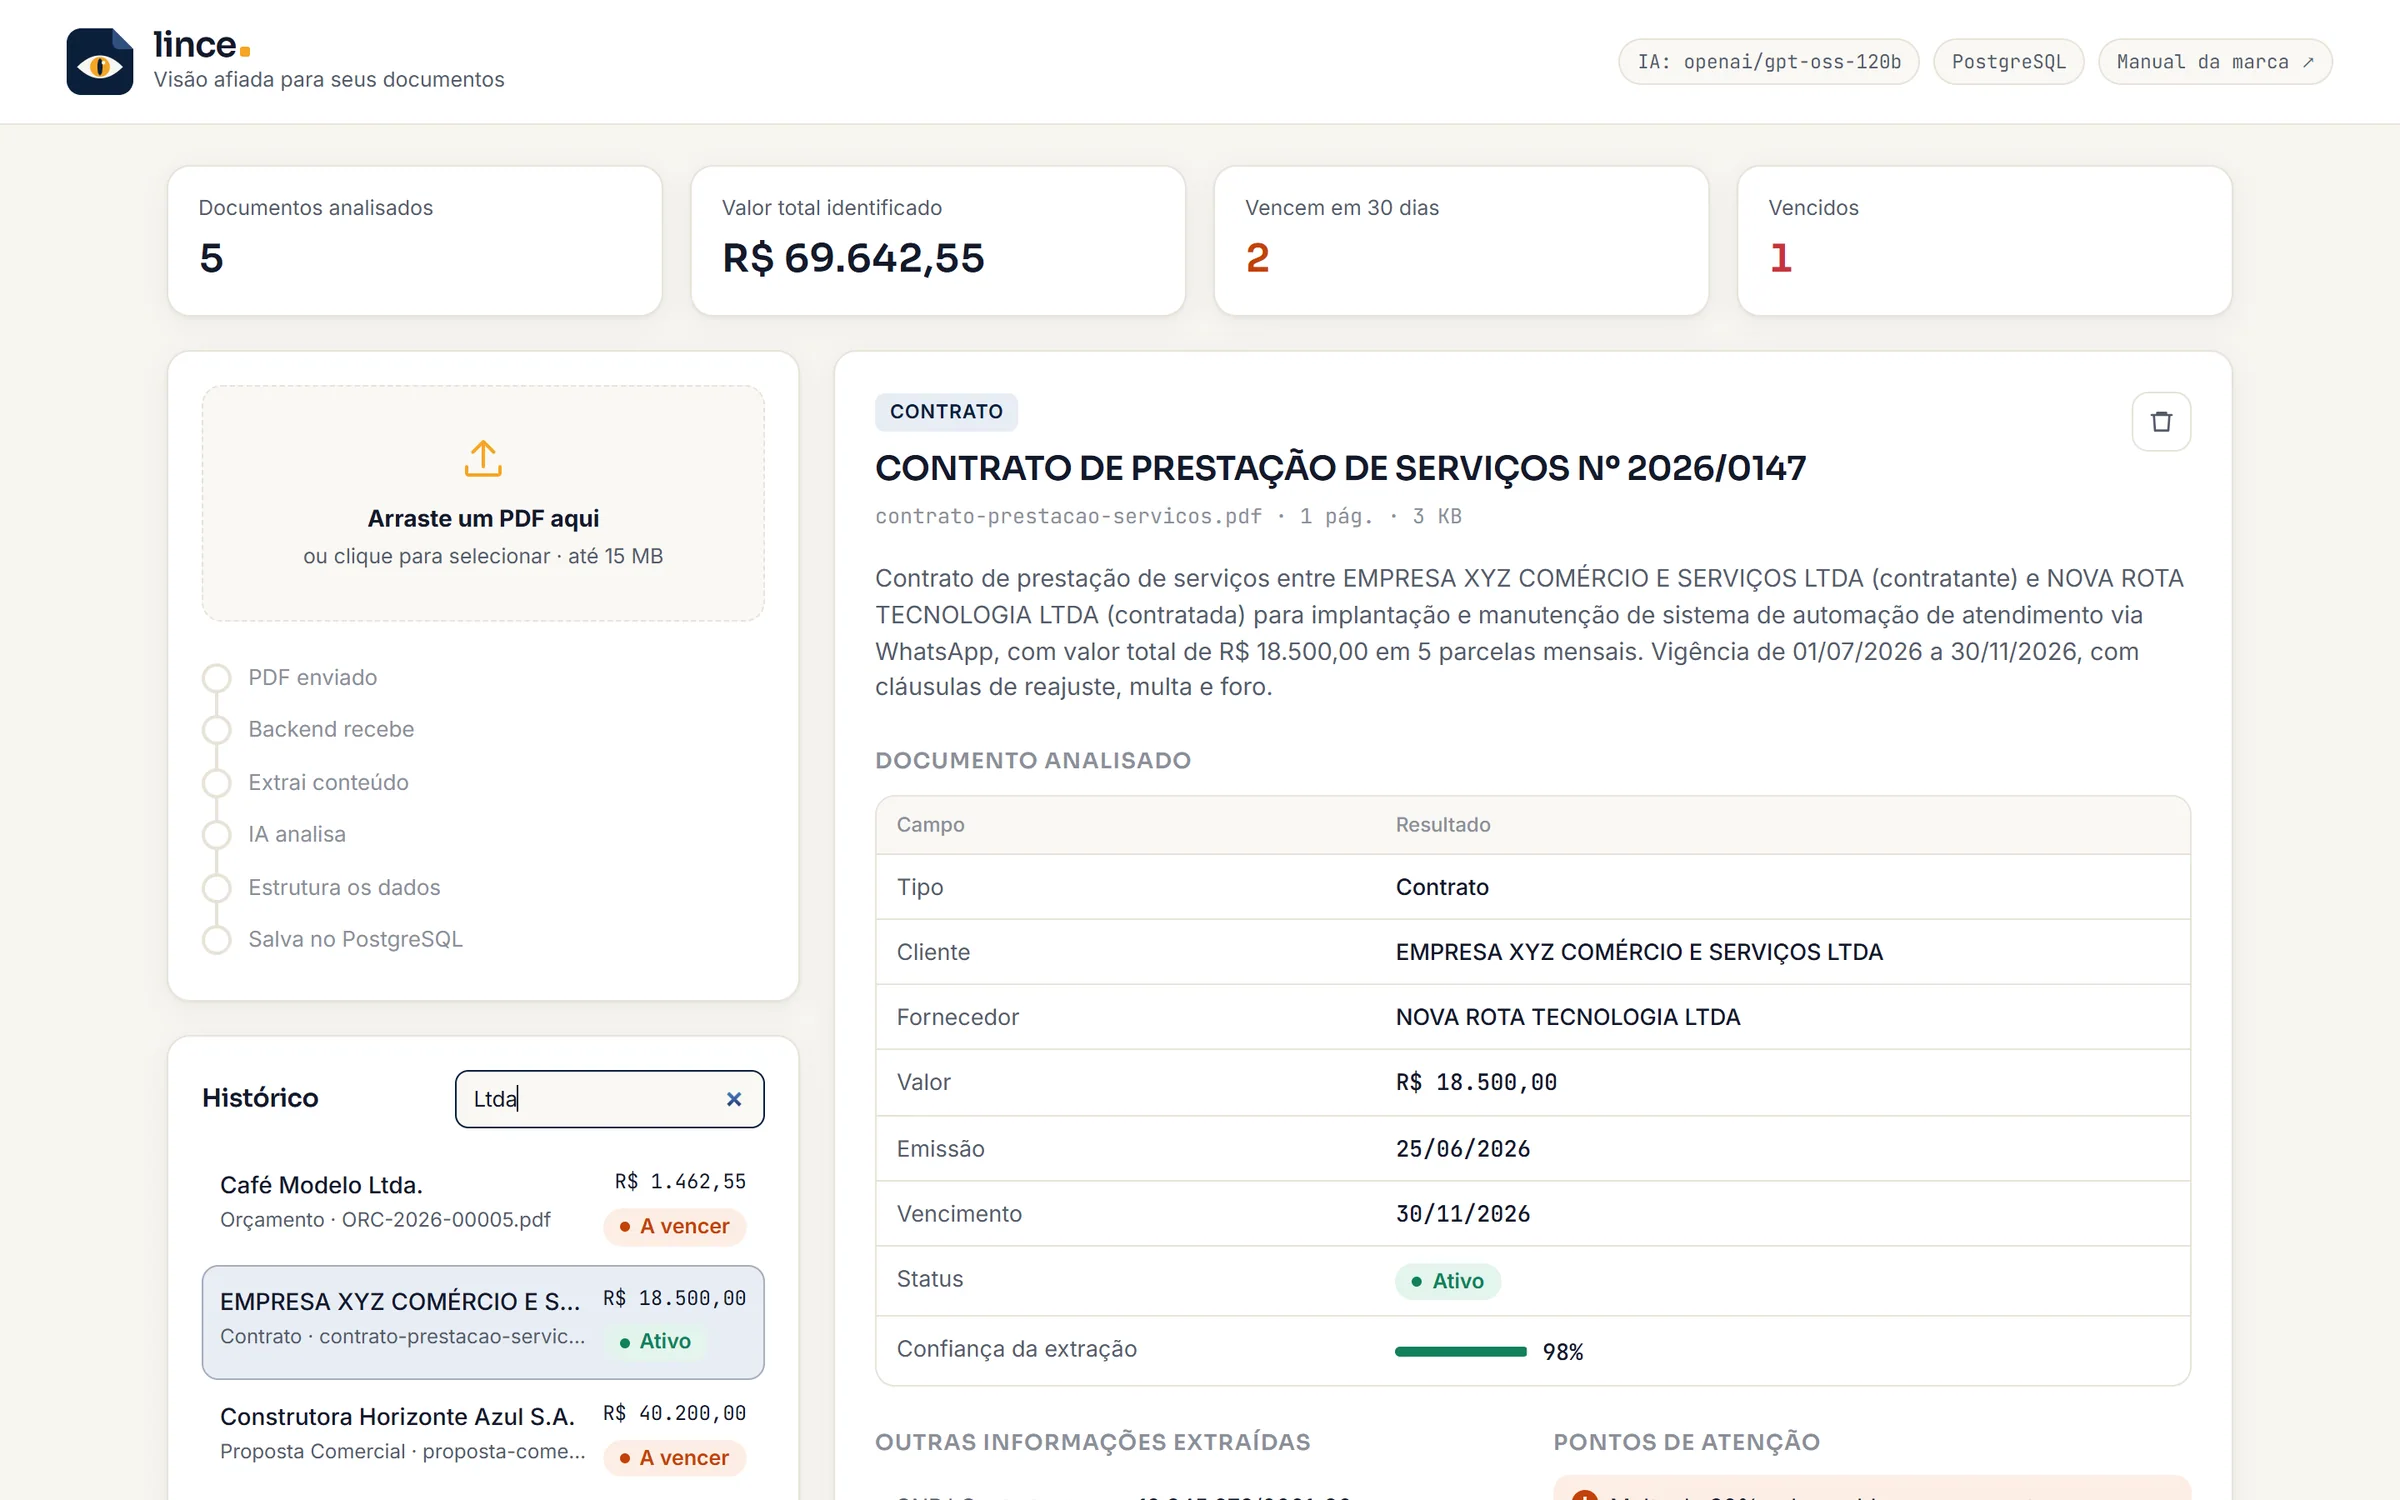Viewport: 2400px width, 1500px height.
Task: Click the PostgreSQL badge in header
Action: (x=2008, y=62)
